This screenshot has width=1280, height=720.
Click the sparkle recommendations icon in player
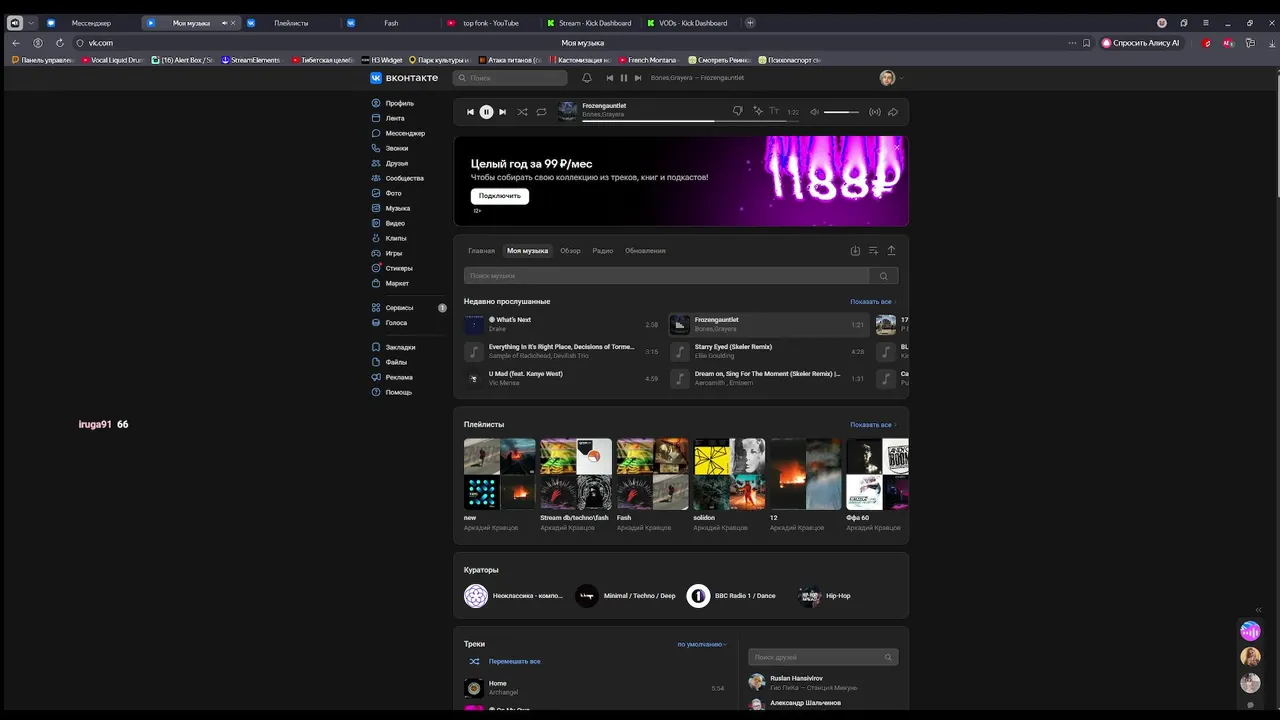coord(758,111)
